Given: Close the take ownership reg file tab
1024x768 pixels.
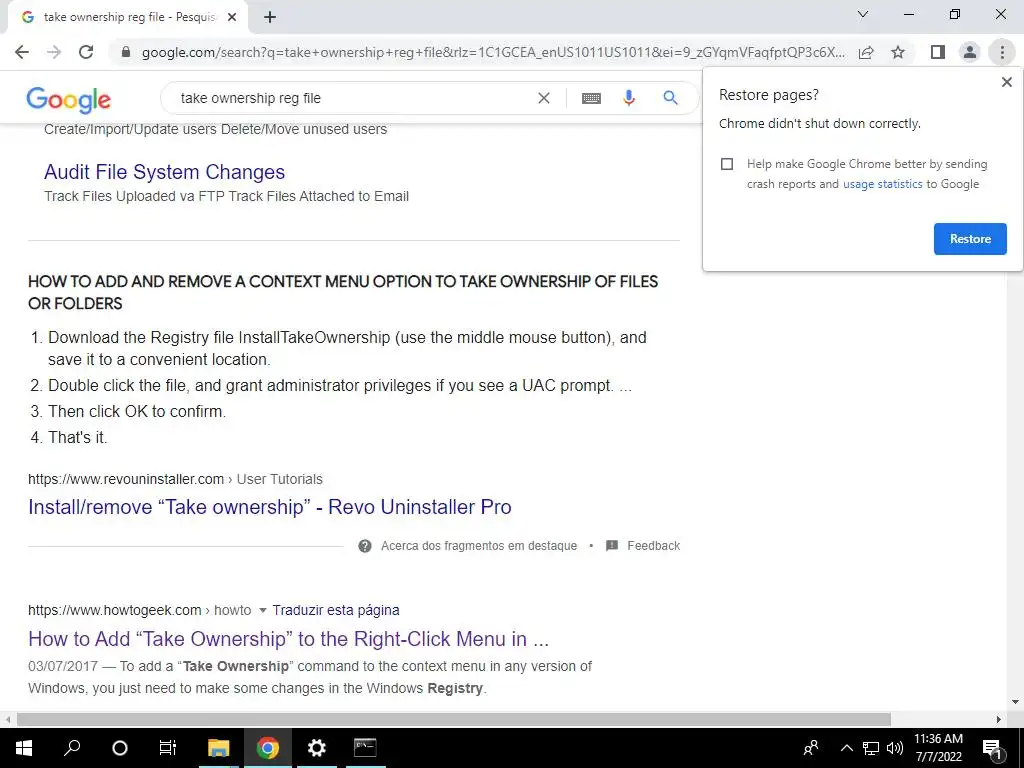Looking at the screenshot, I should tap(232, 18).
